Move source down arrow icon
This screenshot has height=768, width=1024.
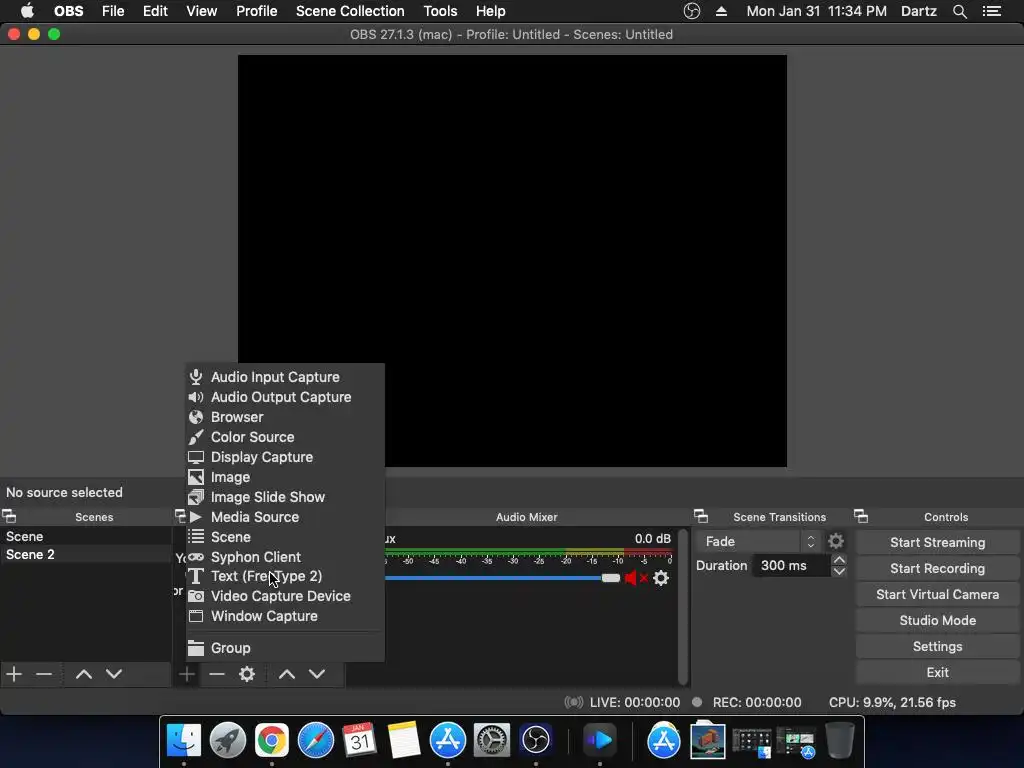(x=317, y=674)
